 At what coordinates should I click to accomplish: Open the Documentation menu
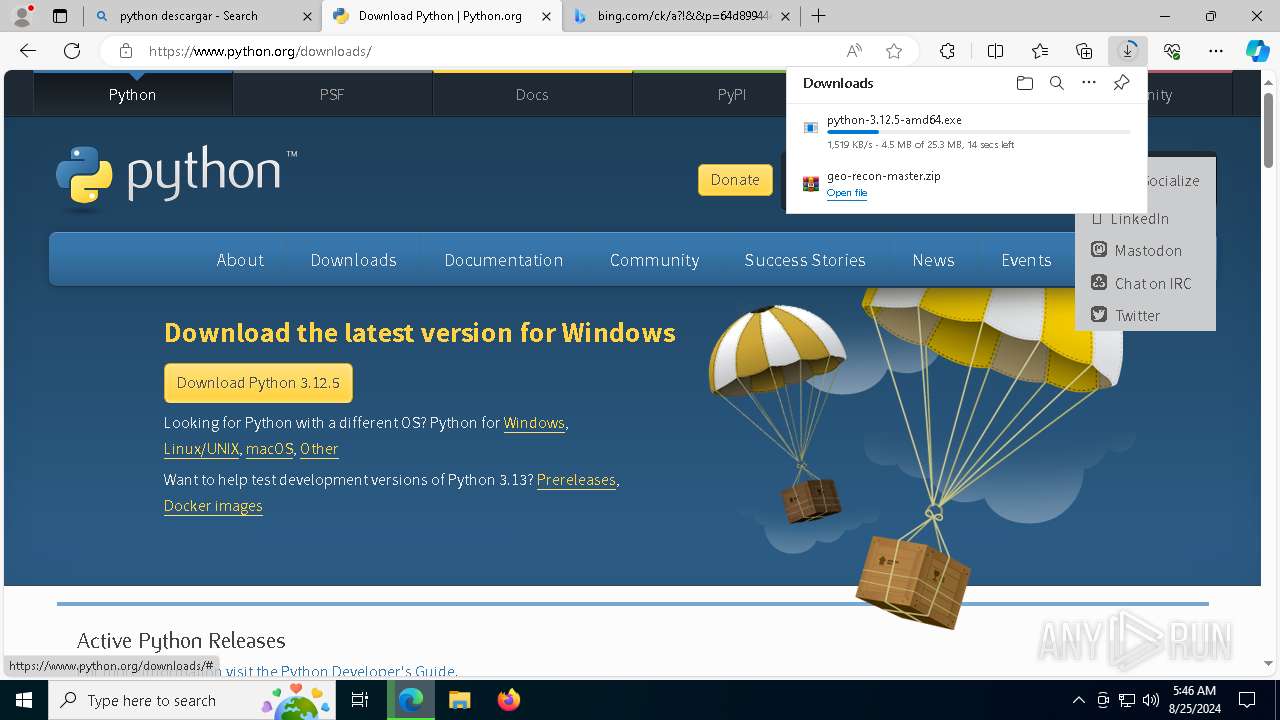(503, 260)
